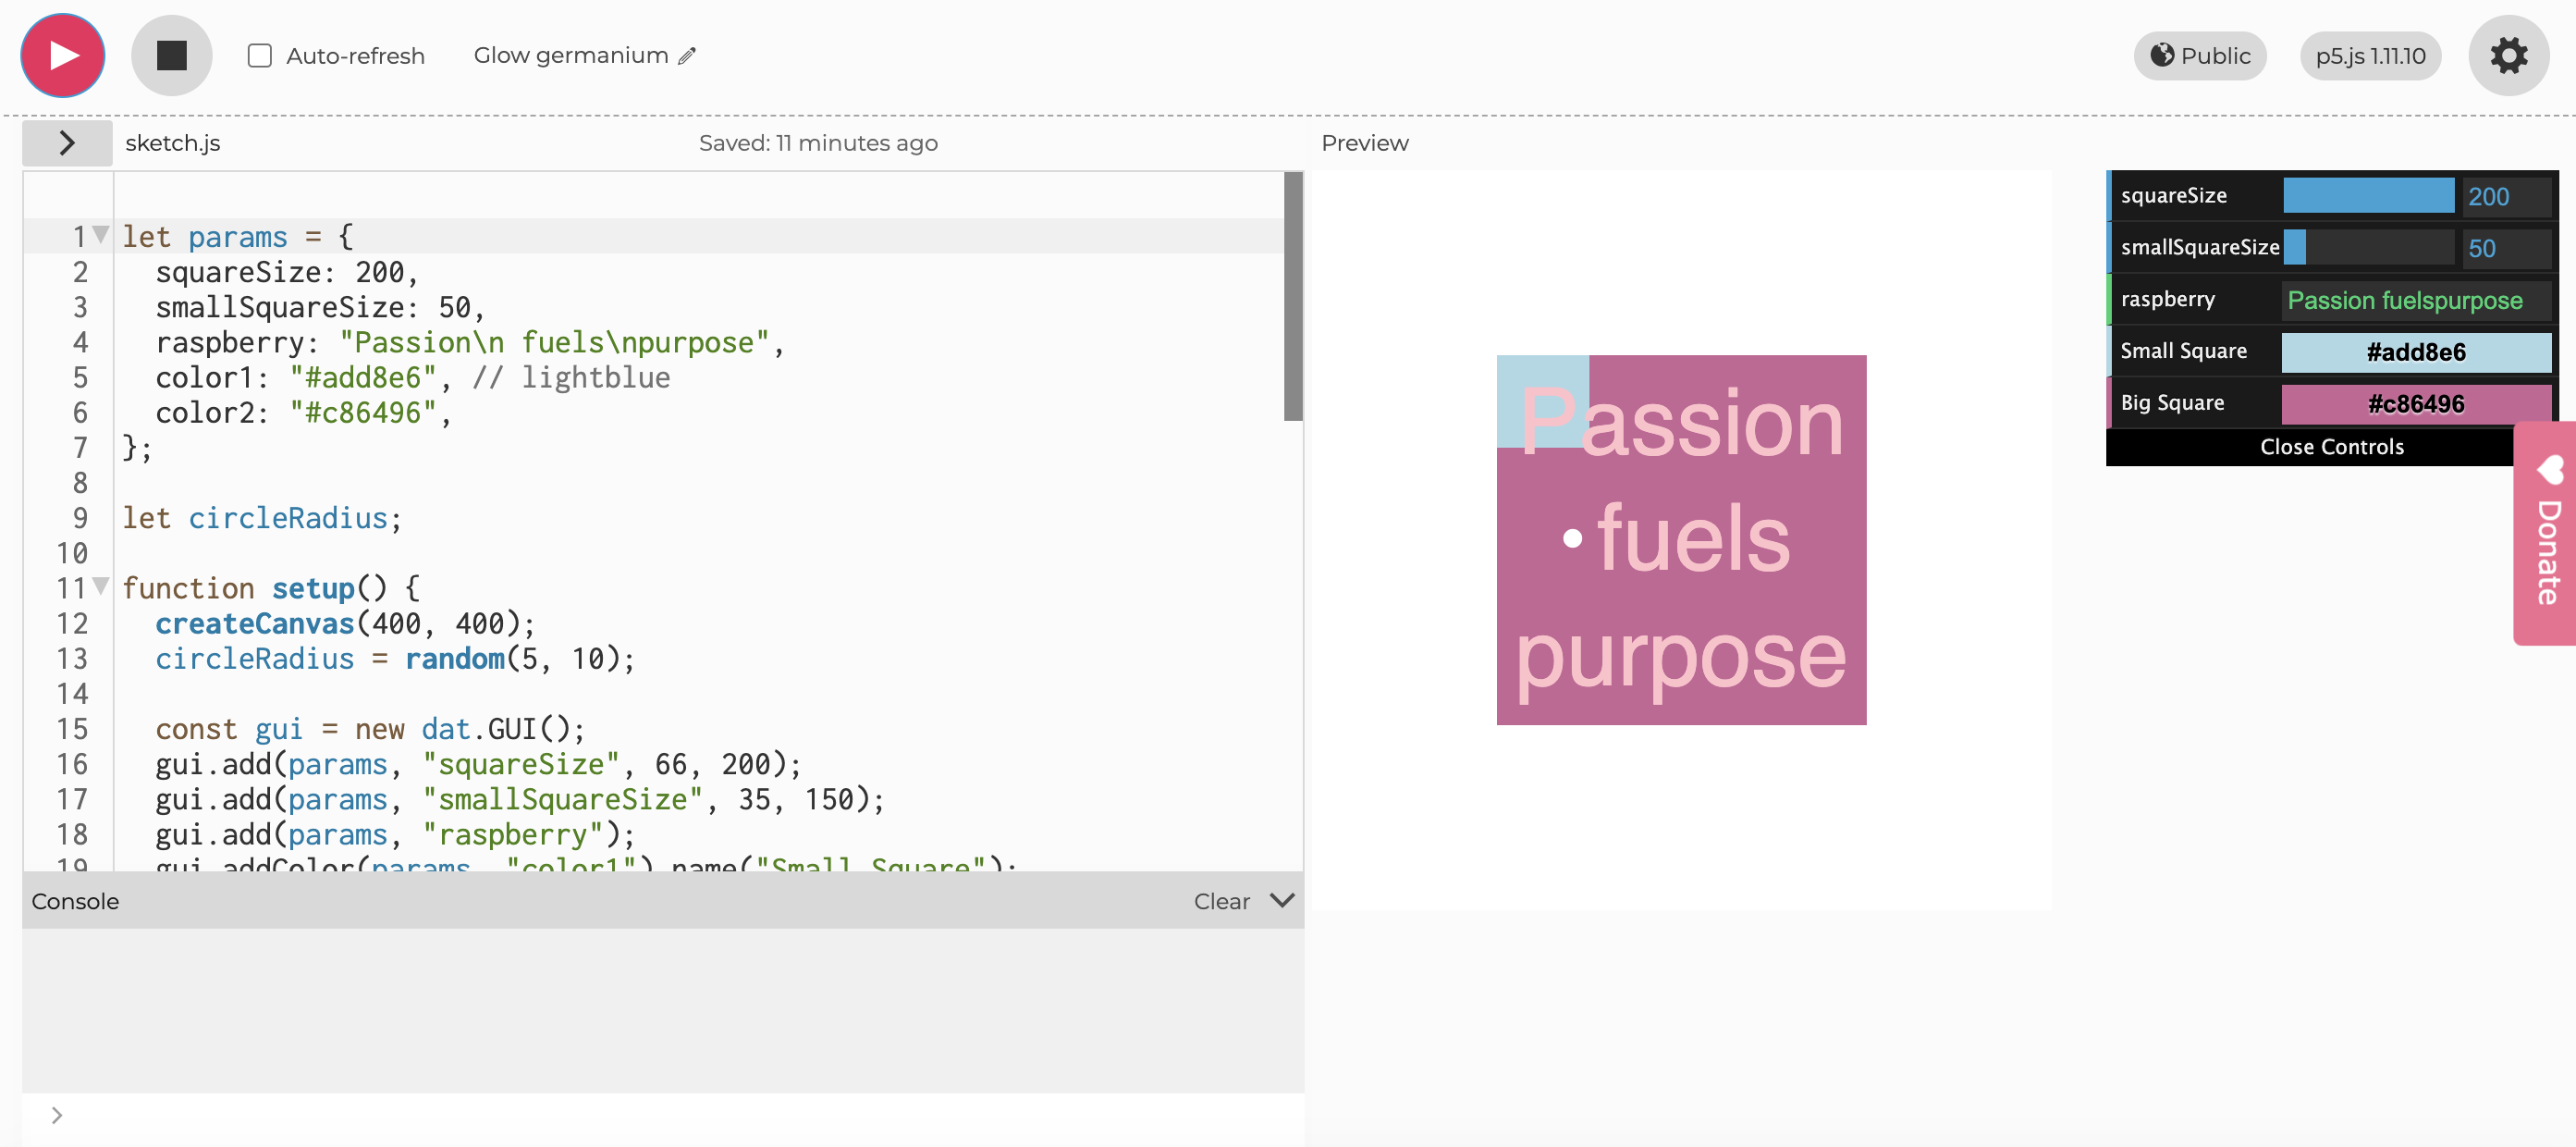Click Close Controls in the GUI panel
2576x1147 pixels.
[x=2331, y=447]
